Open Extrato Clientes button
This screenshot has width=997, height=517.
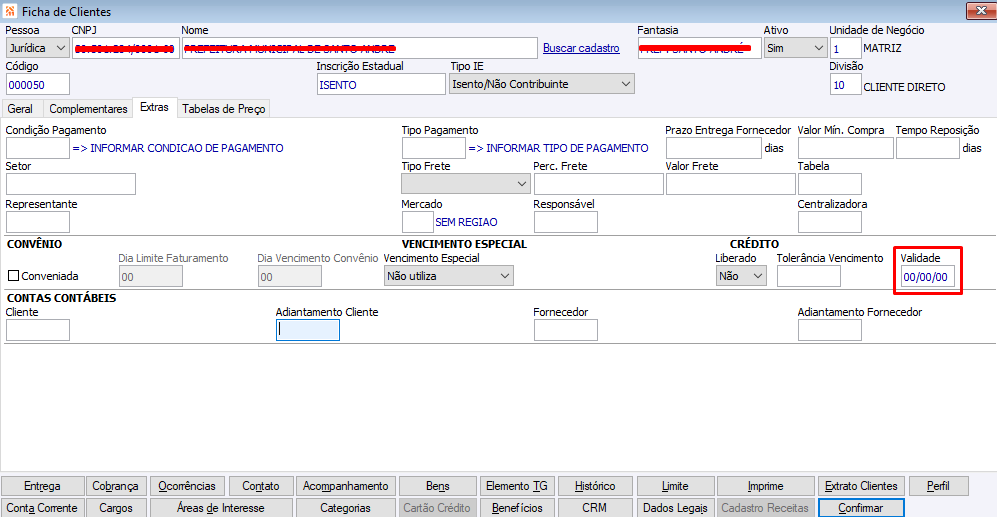[x=862, y=486]
